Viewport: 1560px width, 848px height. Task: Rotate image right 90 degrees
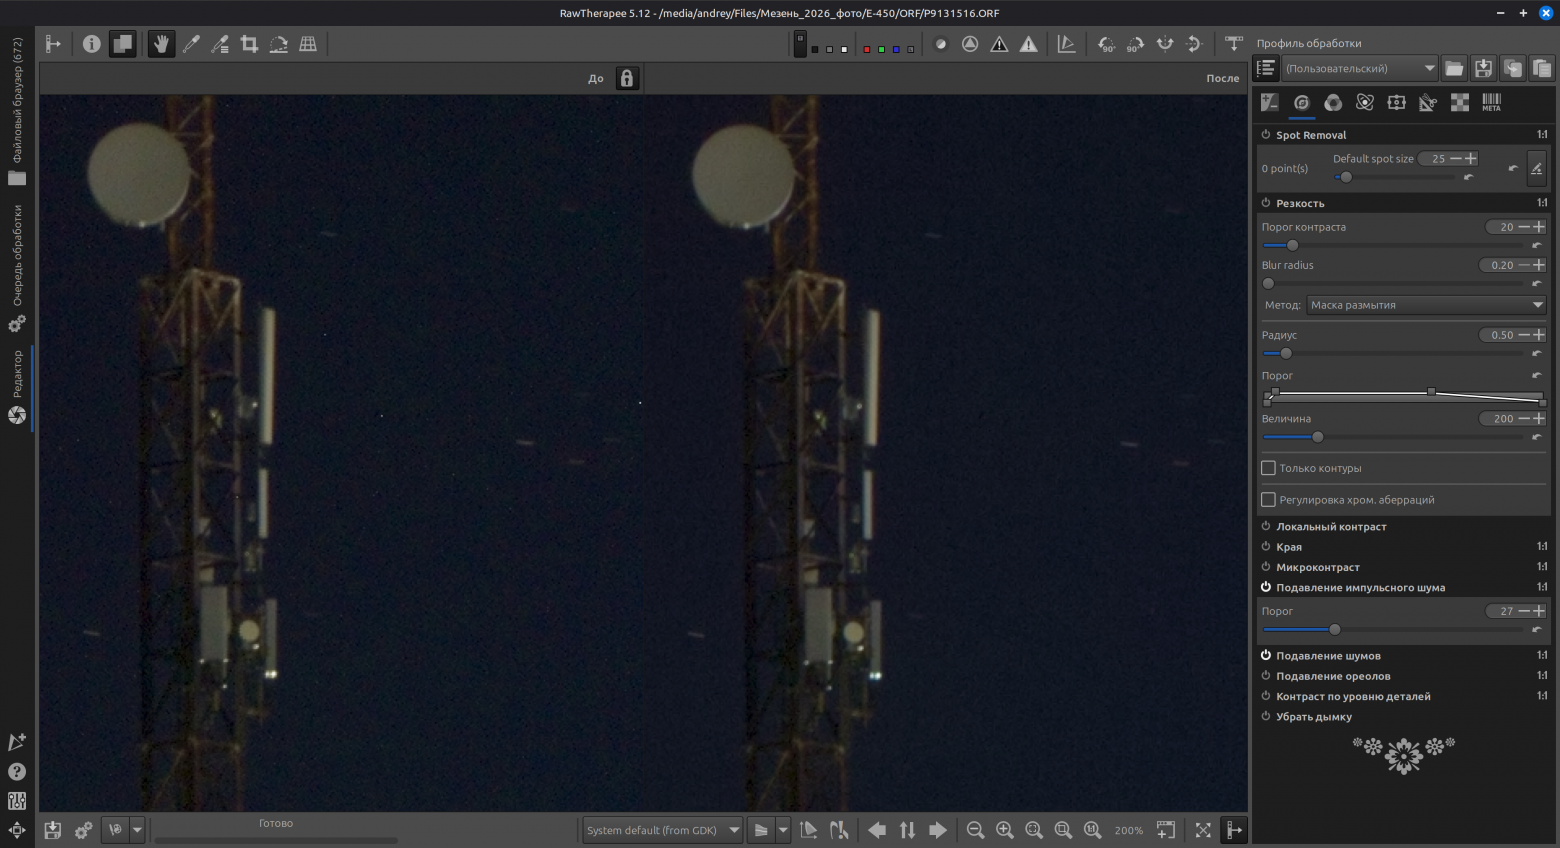tap(1135, 44)
